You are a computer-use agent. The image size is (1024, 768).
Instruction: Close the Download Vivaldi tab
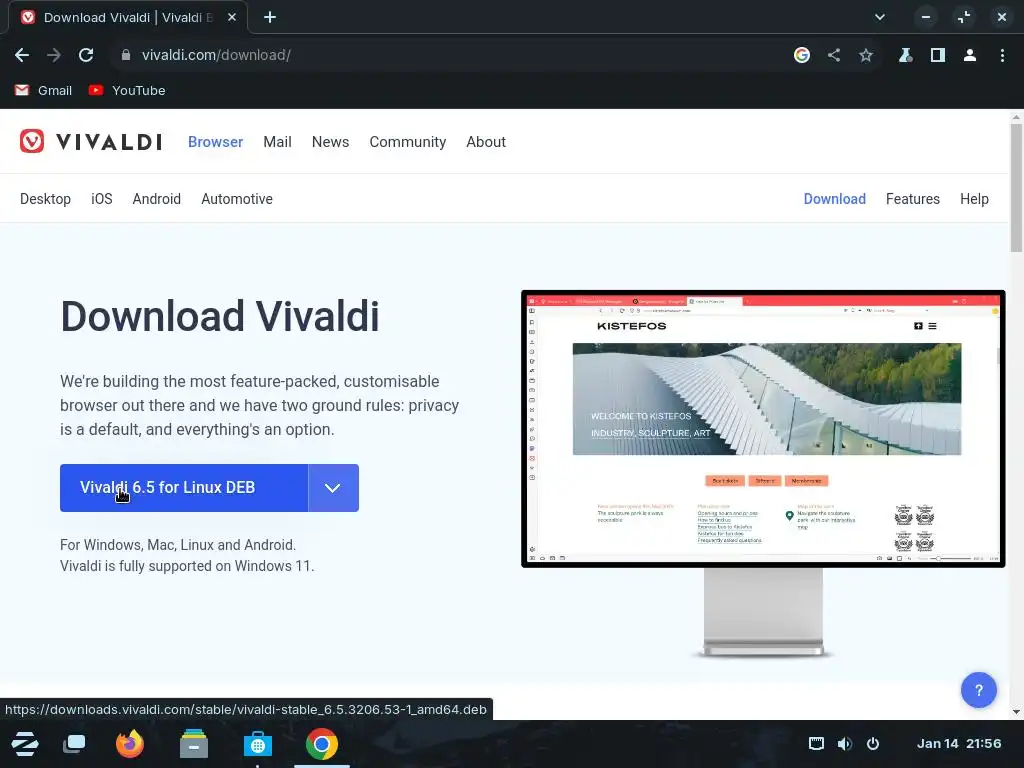[x=232, y=18]
